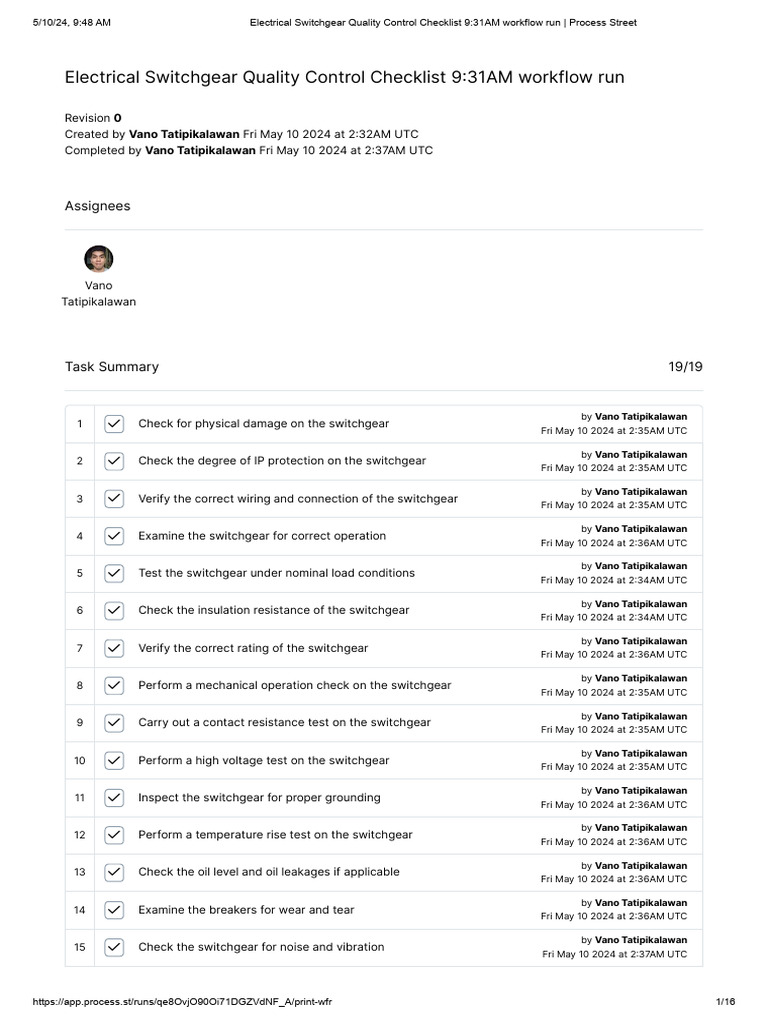Image resolution: width=768 pixels, height=1024 pixels.
Task: Toggle high voltage test checkbox
Action: [114, 760]
